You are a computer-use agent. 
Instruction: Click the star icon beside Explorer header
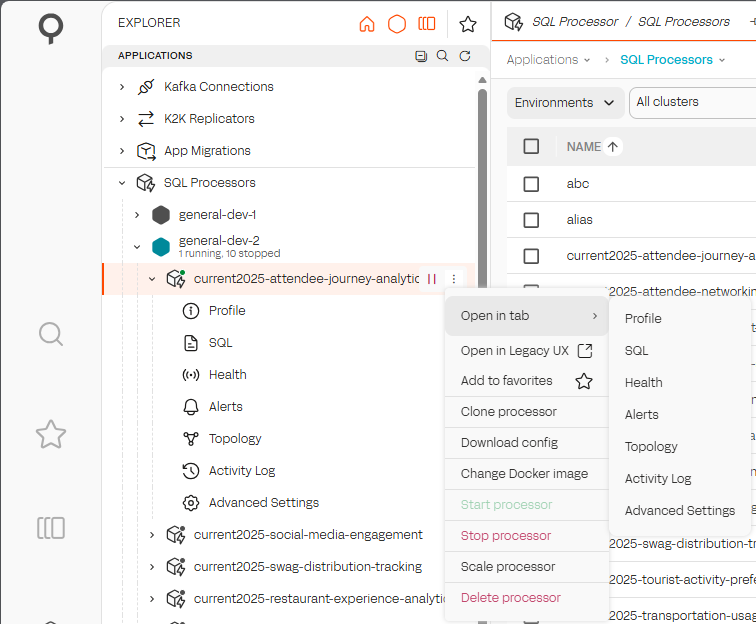(x=467, y=24)
